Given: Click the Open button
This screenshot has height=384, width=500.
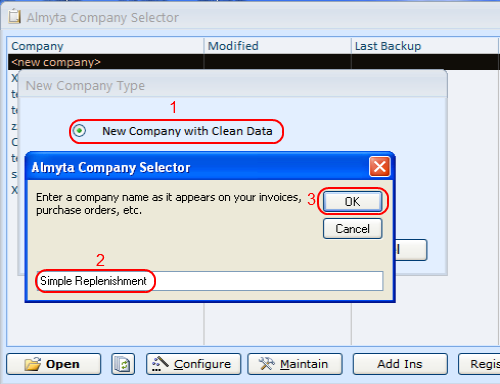Looking at the screenshot, I should click(x=53, y=364).
